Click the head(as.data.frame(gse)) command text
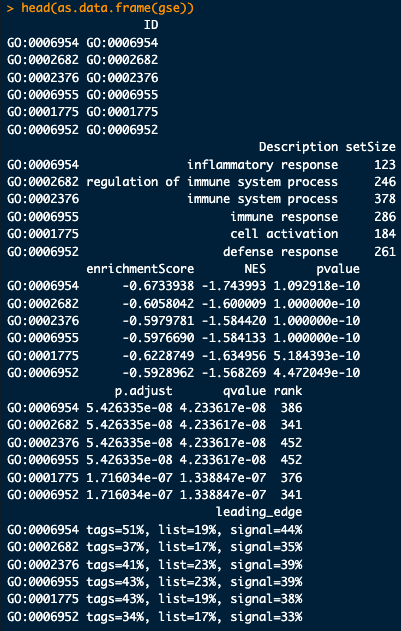 click(107, 8)
